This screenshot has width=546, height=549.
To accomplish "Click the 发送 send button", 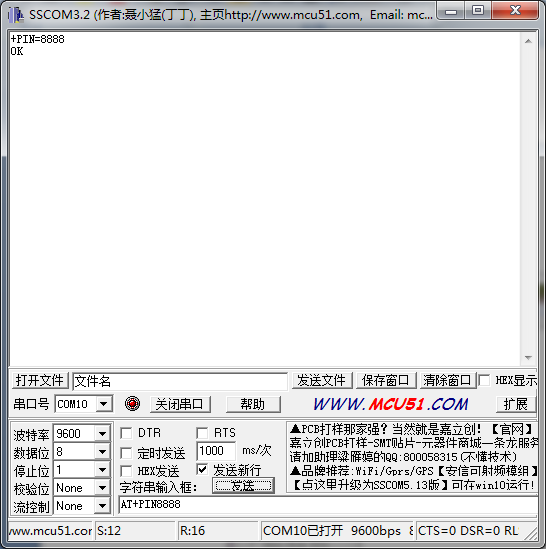I will 243,486.
